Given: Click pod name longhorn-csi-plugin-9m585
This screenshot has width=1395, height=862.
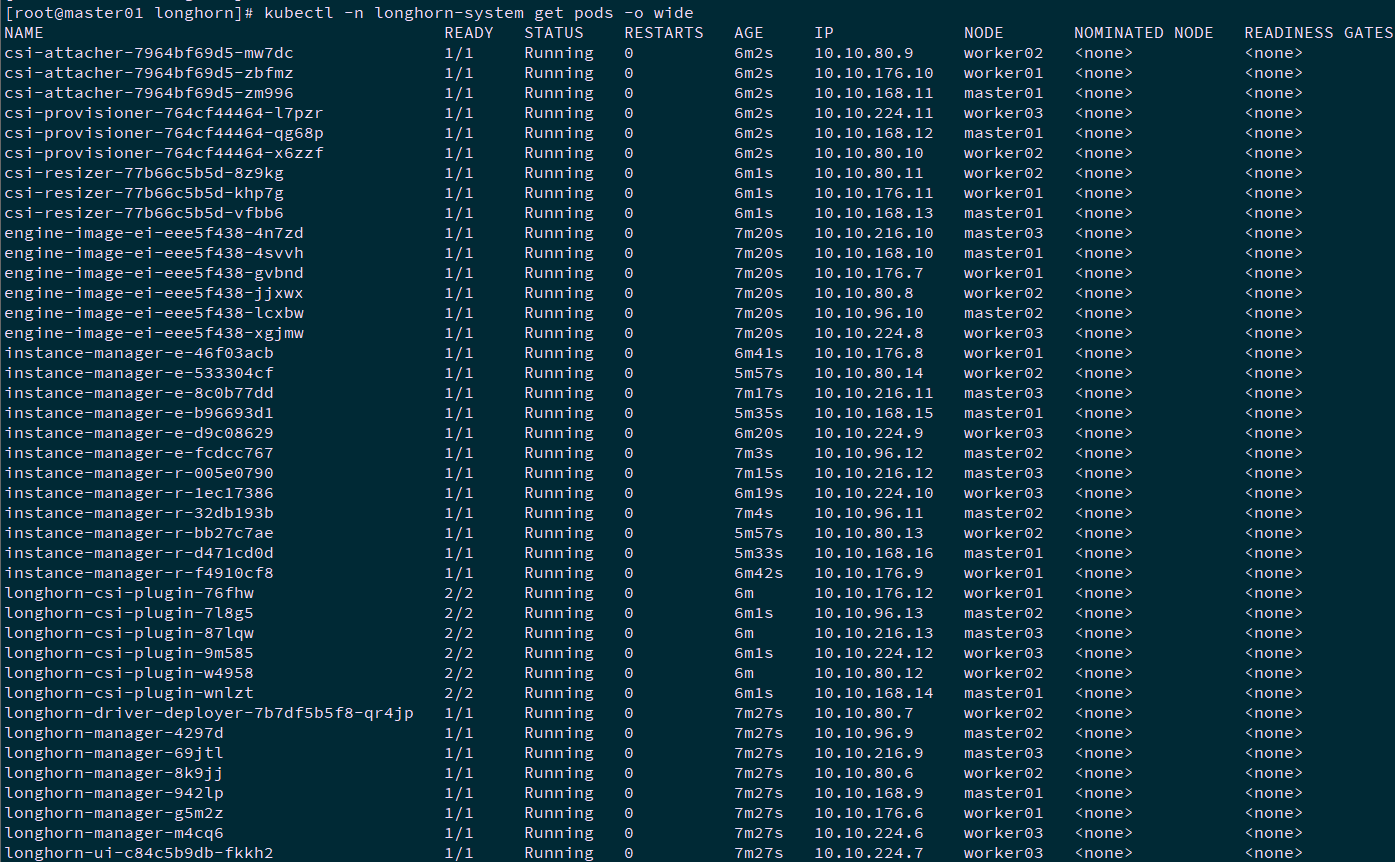Looking at the screenshot, I should point(129,653).
